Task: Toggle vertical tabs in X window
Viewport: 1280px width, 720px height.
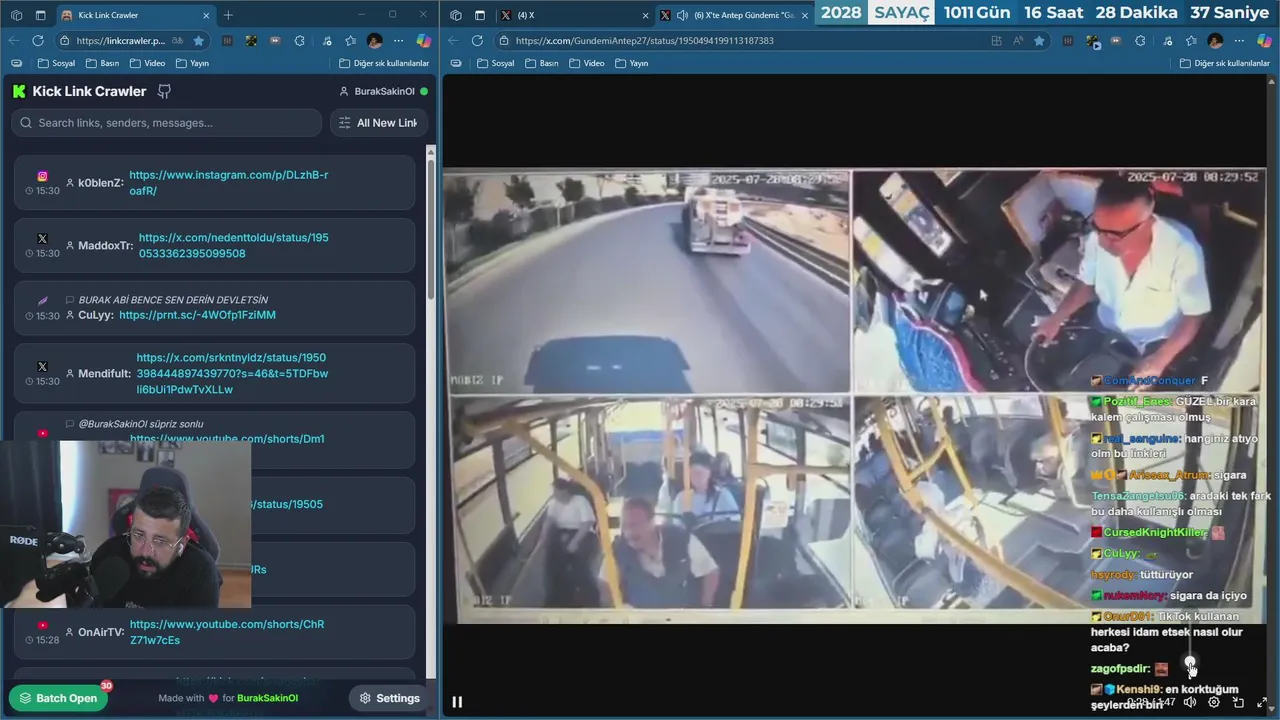Action: coord(480,15)
